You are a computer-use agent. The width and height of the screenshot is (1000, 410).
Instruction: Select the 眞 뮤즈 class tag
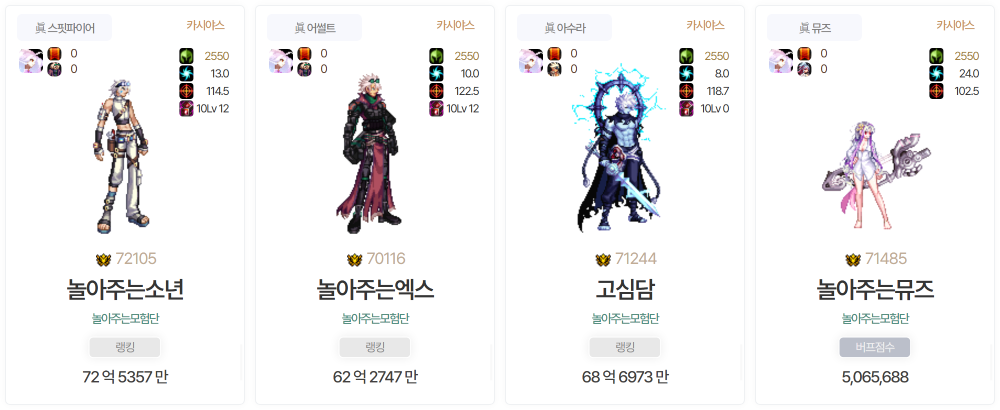point(814,27)
